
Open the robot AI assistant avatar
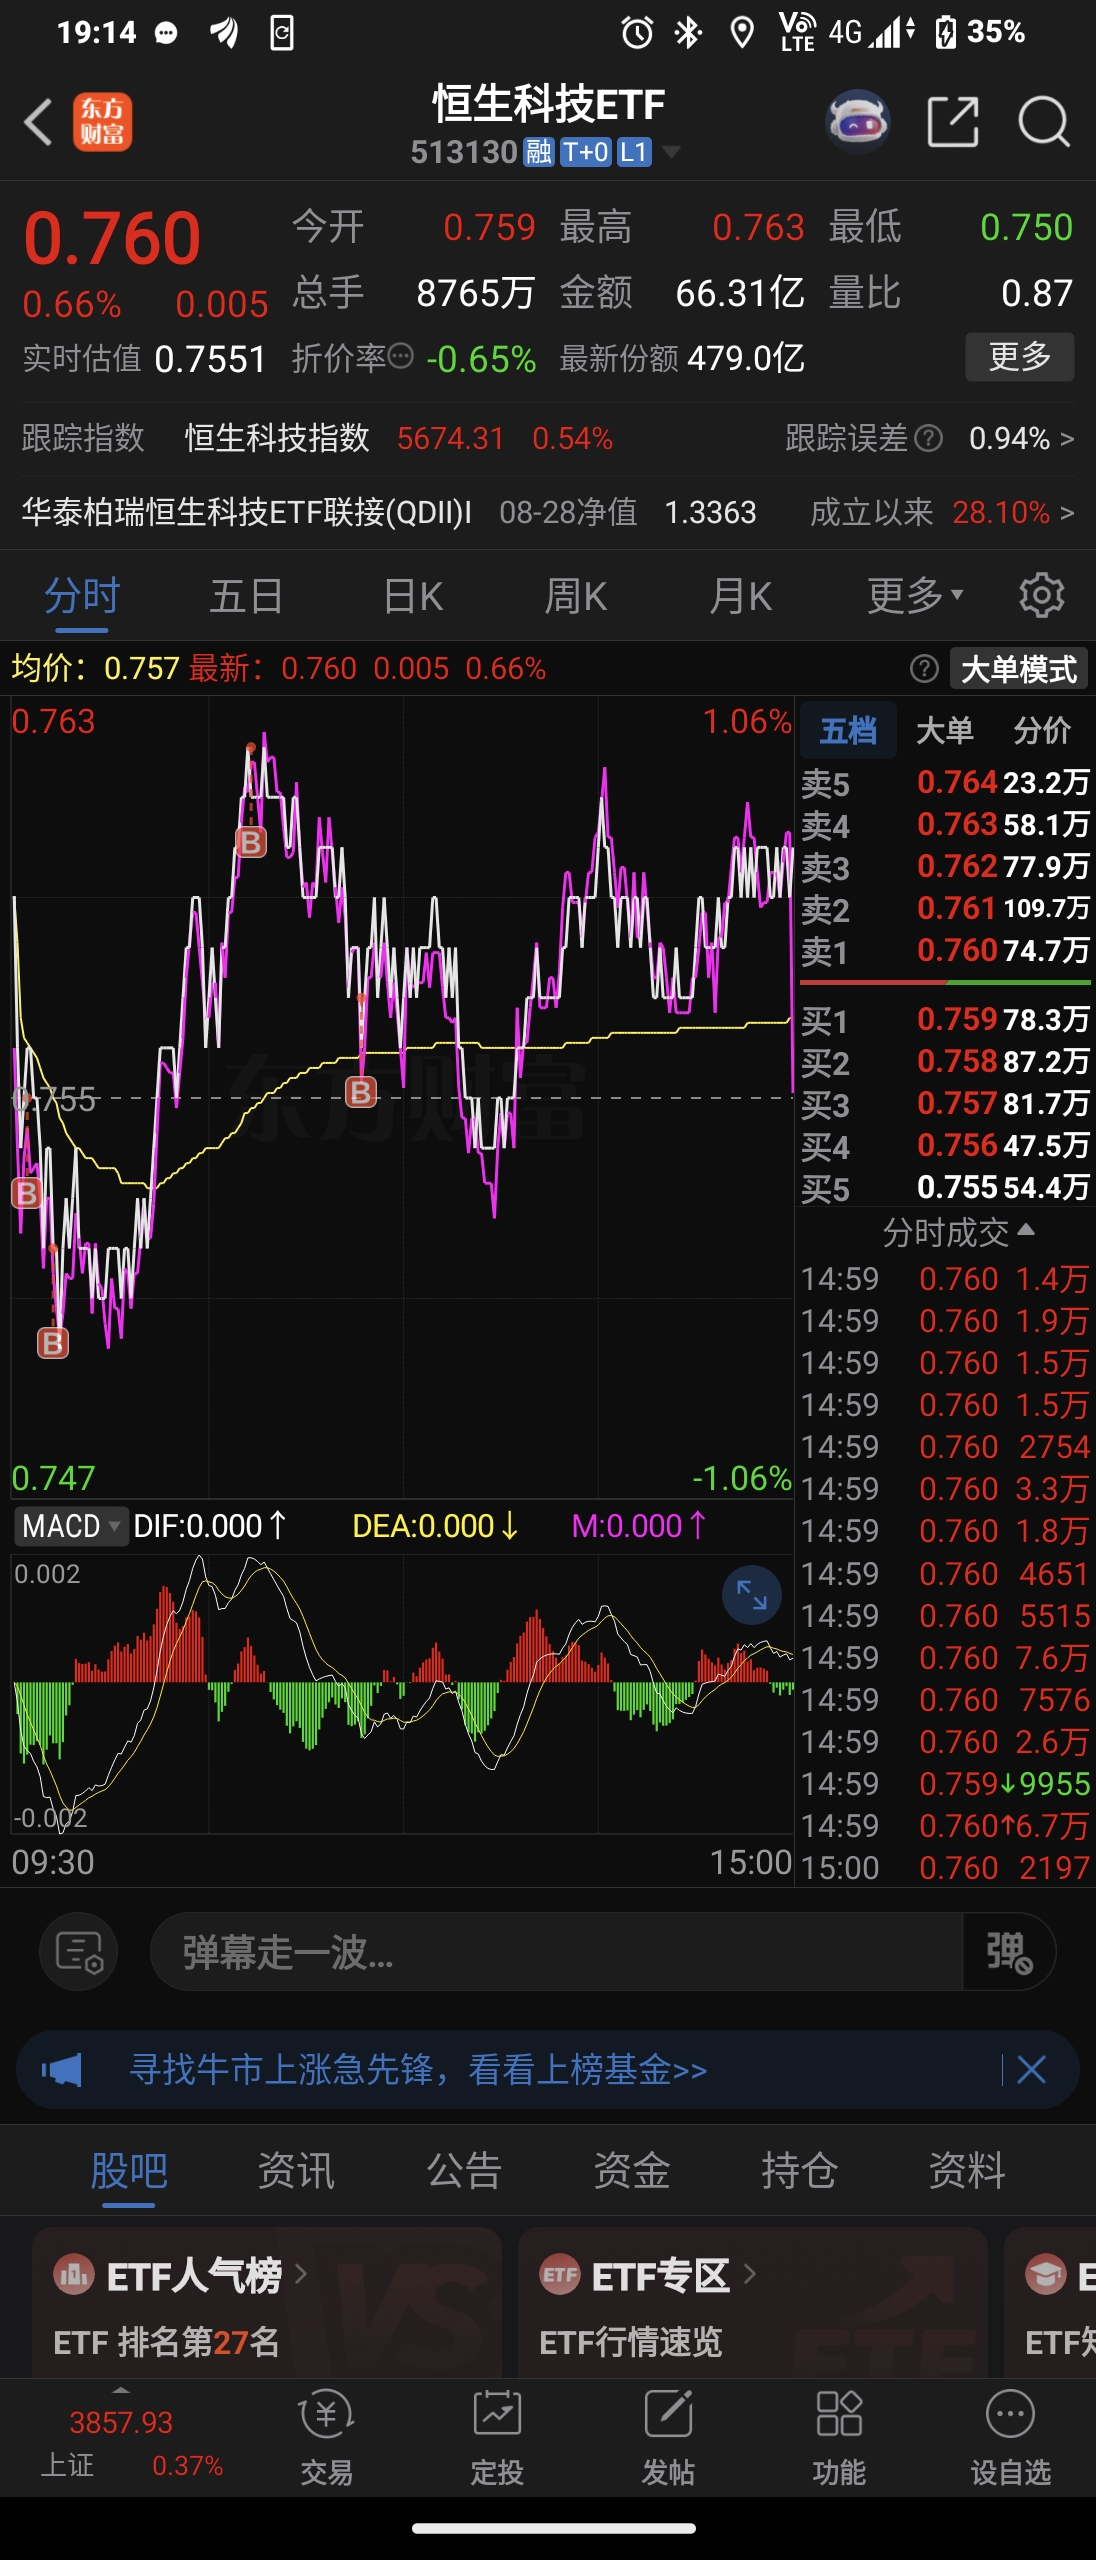(x=858, y=123)
